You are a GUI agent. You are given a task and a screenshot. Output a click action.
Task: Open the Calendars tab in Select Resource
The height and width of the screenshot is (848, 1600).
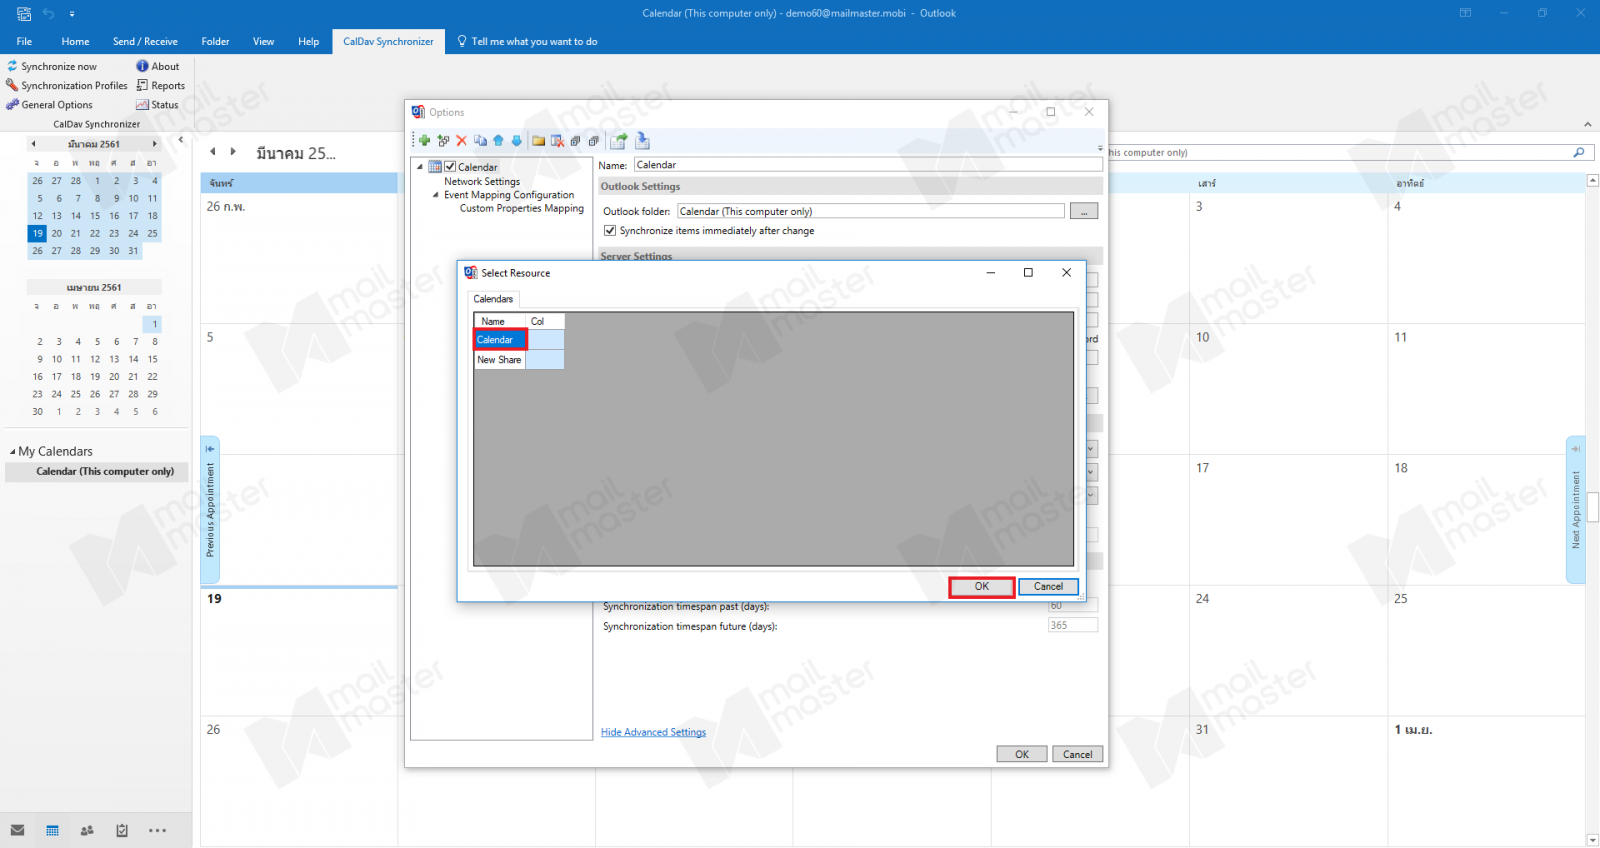coord(493,299)
